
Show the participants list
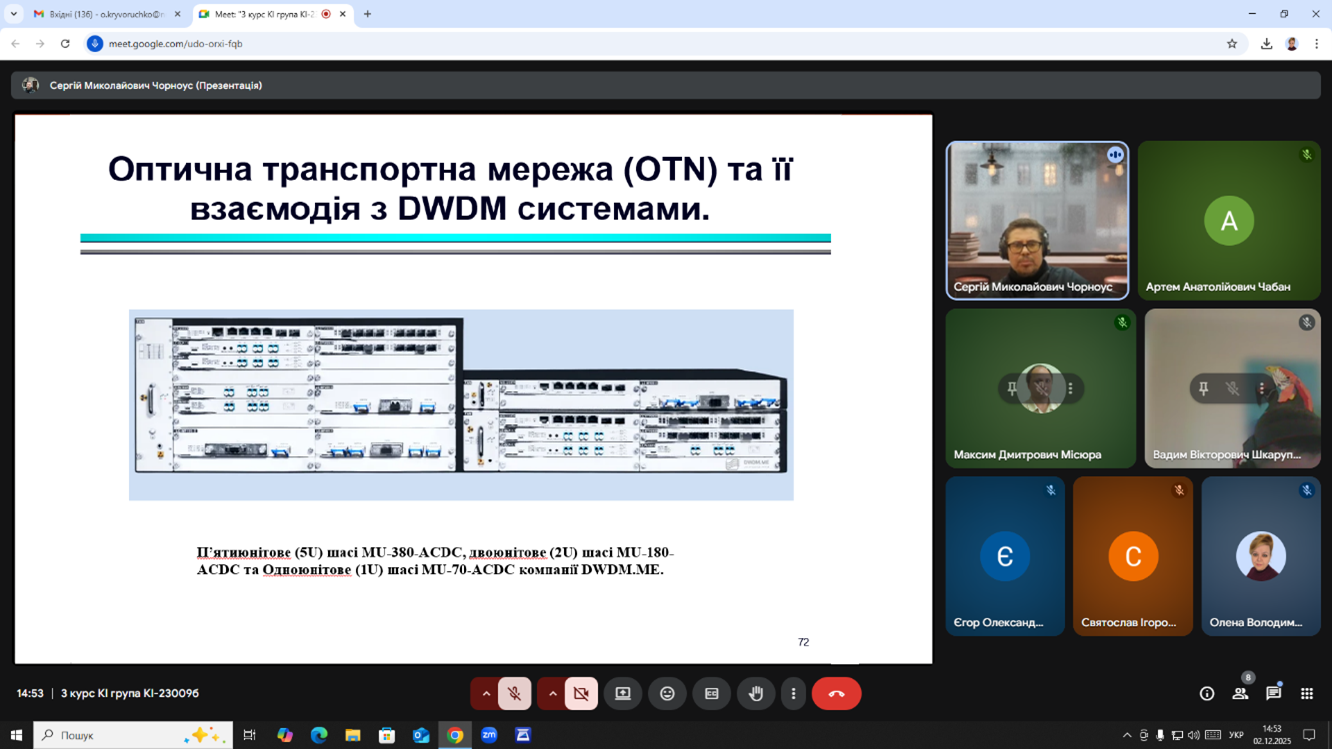[1240, 694]
